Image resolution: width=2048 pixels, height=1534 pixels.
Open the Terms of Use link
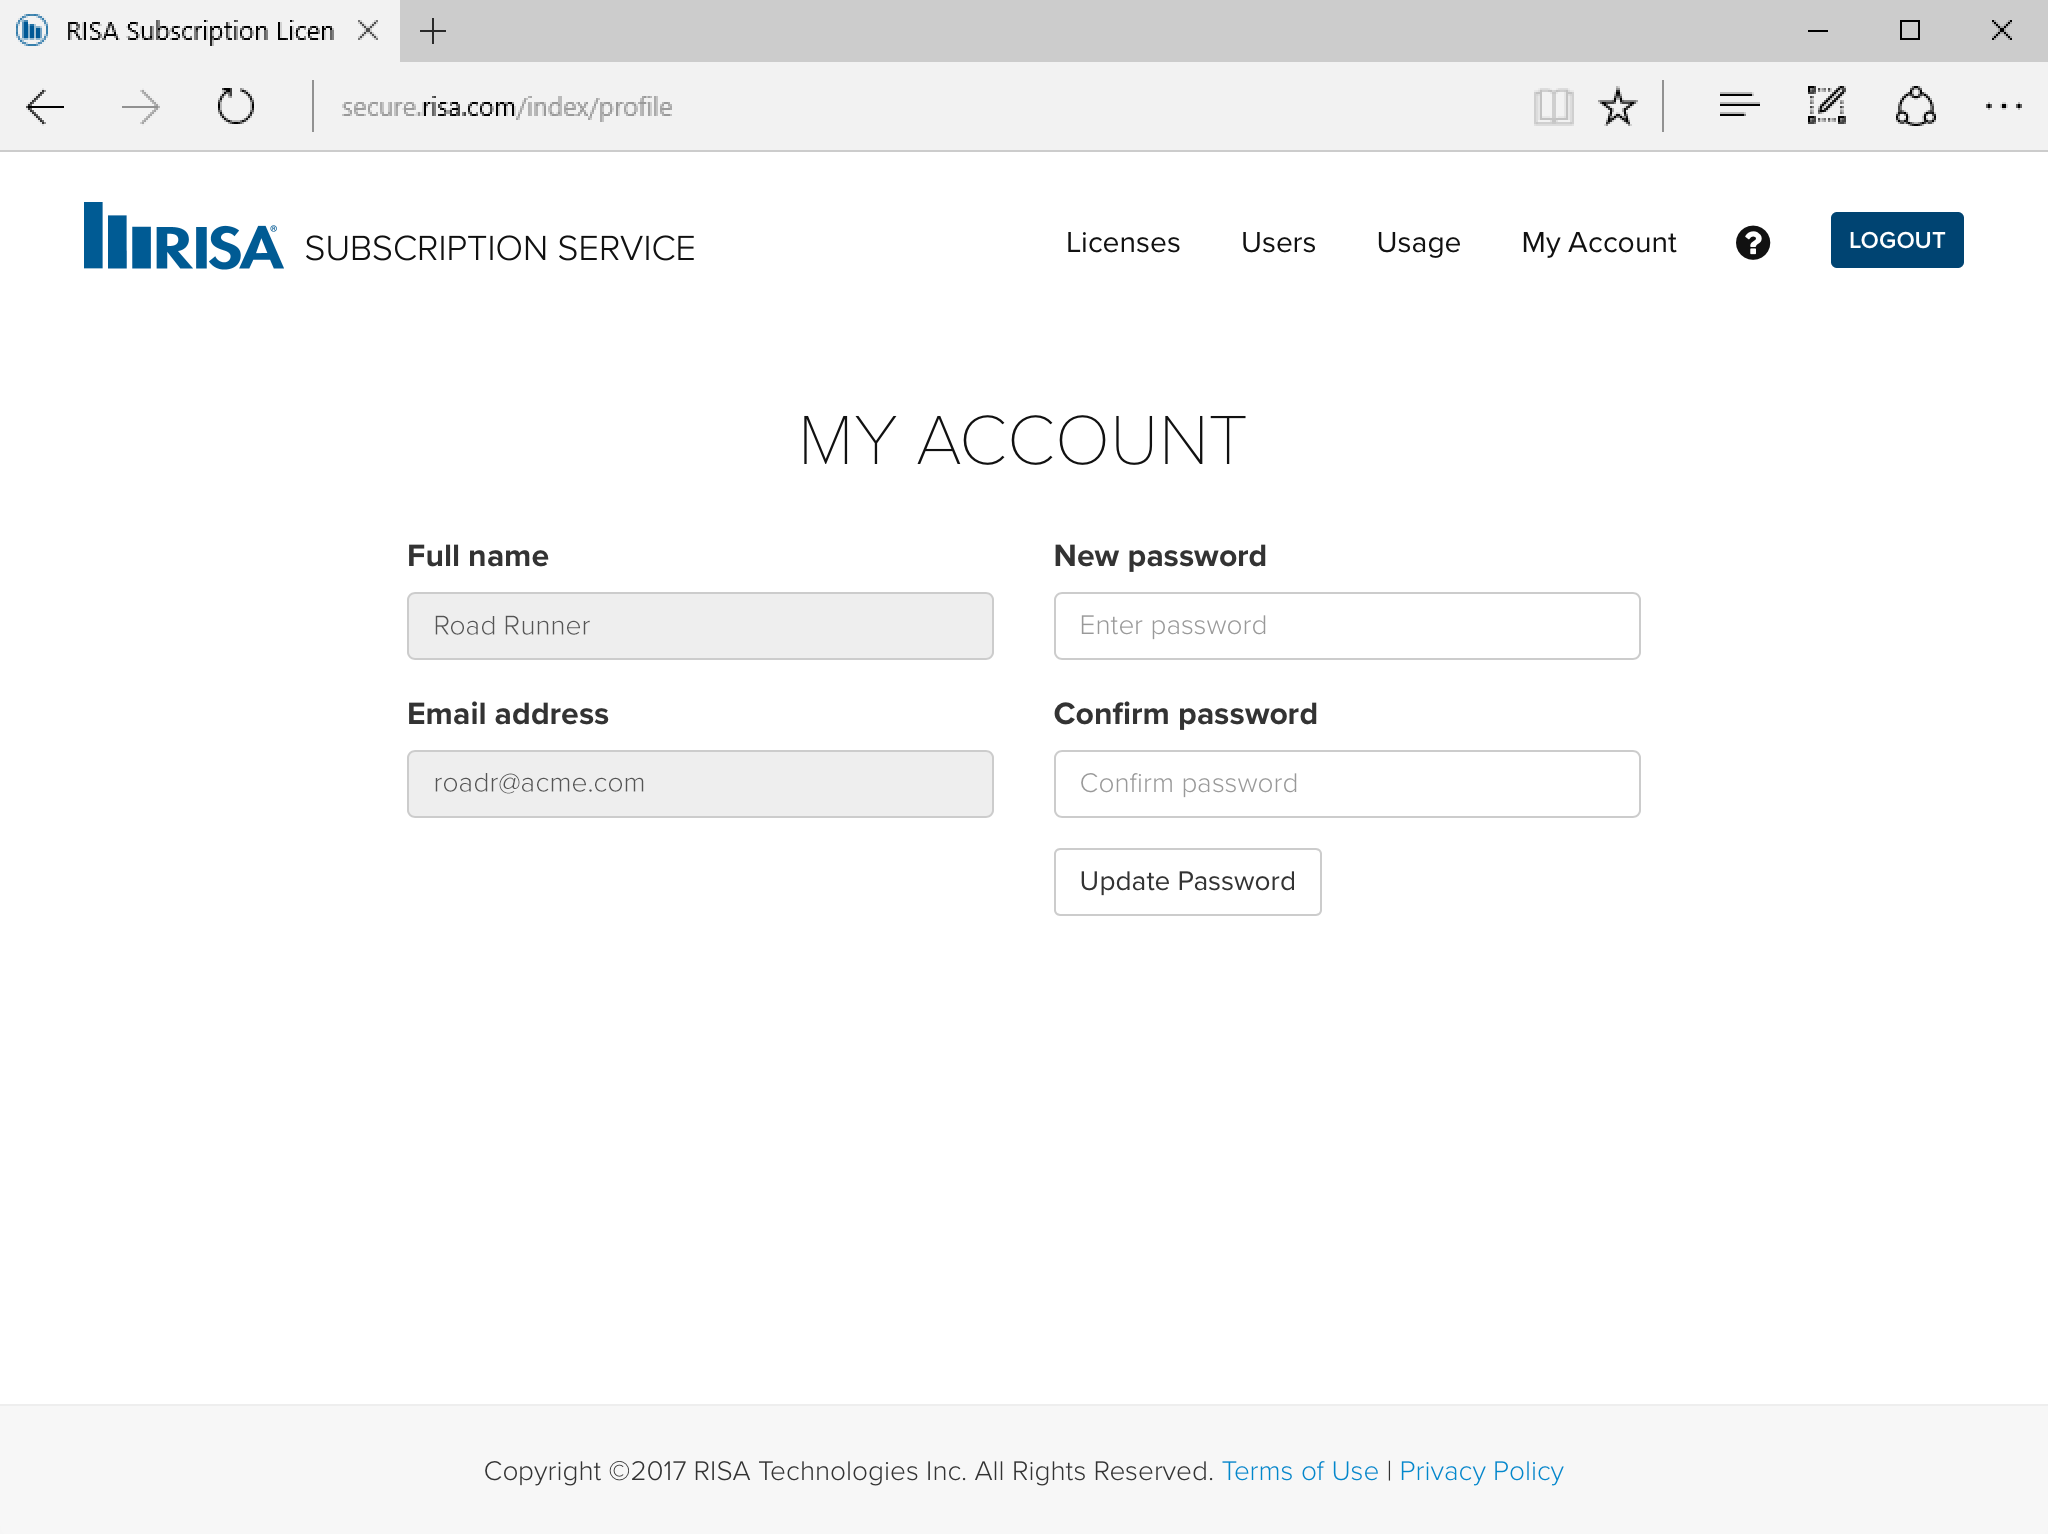pyautogui.click(x=1299, y=1471)
